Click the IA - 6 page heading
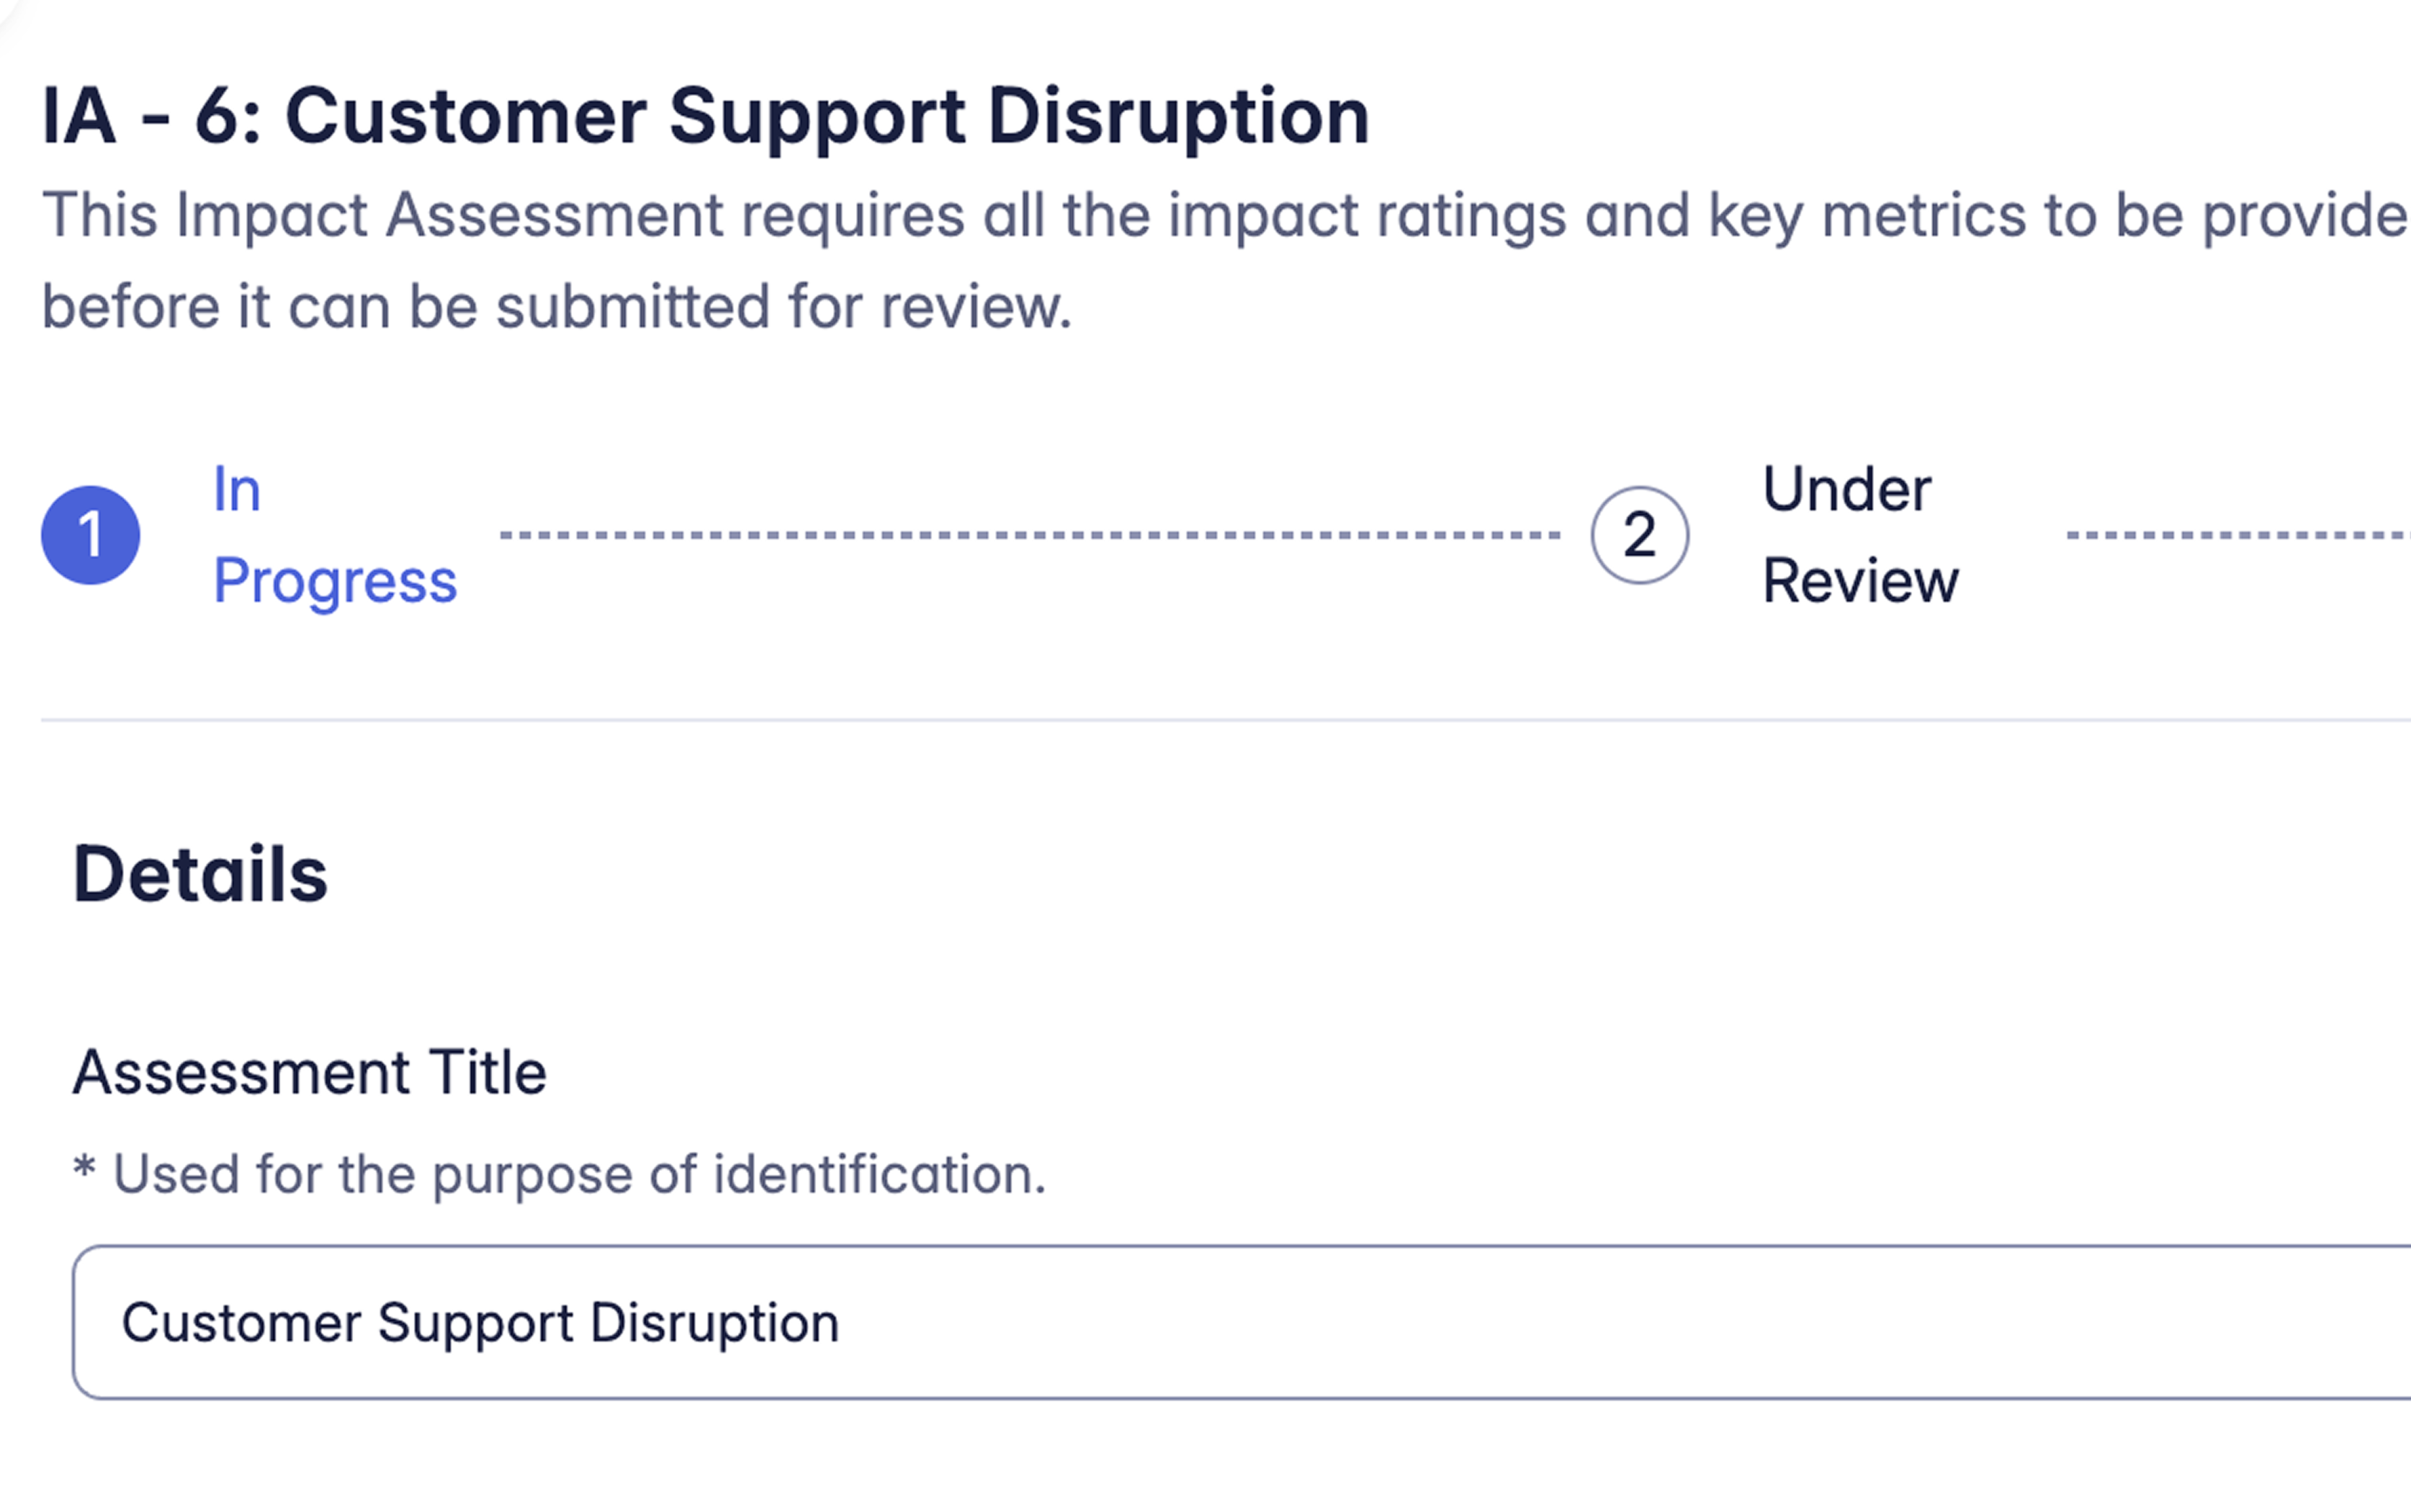 (x=705, y=117)
